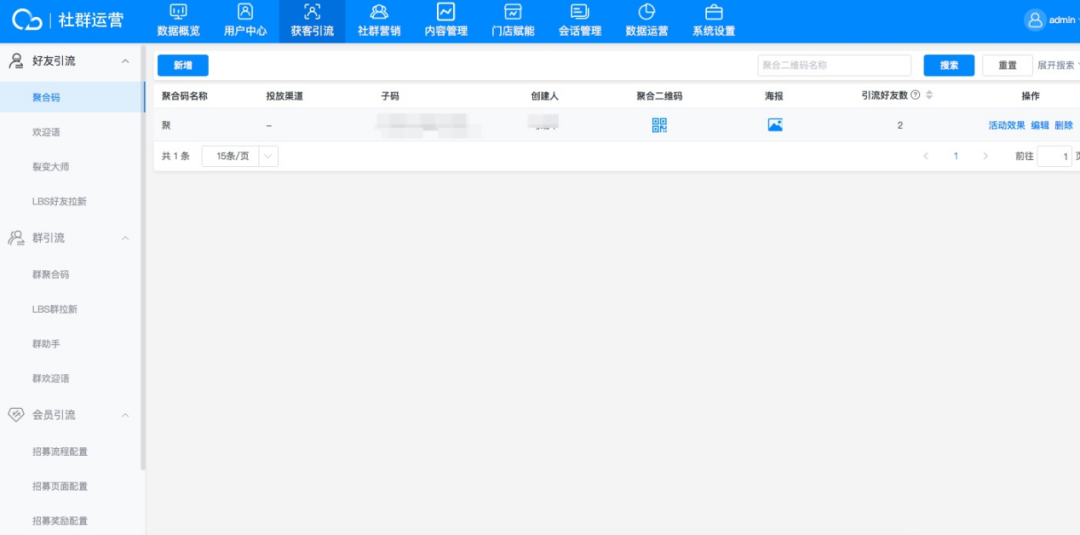Image resolution: width=1080 pixels, height=535 pixels.
Task: Click the 好友引流 person icon
Action: (x=16, y=61)
